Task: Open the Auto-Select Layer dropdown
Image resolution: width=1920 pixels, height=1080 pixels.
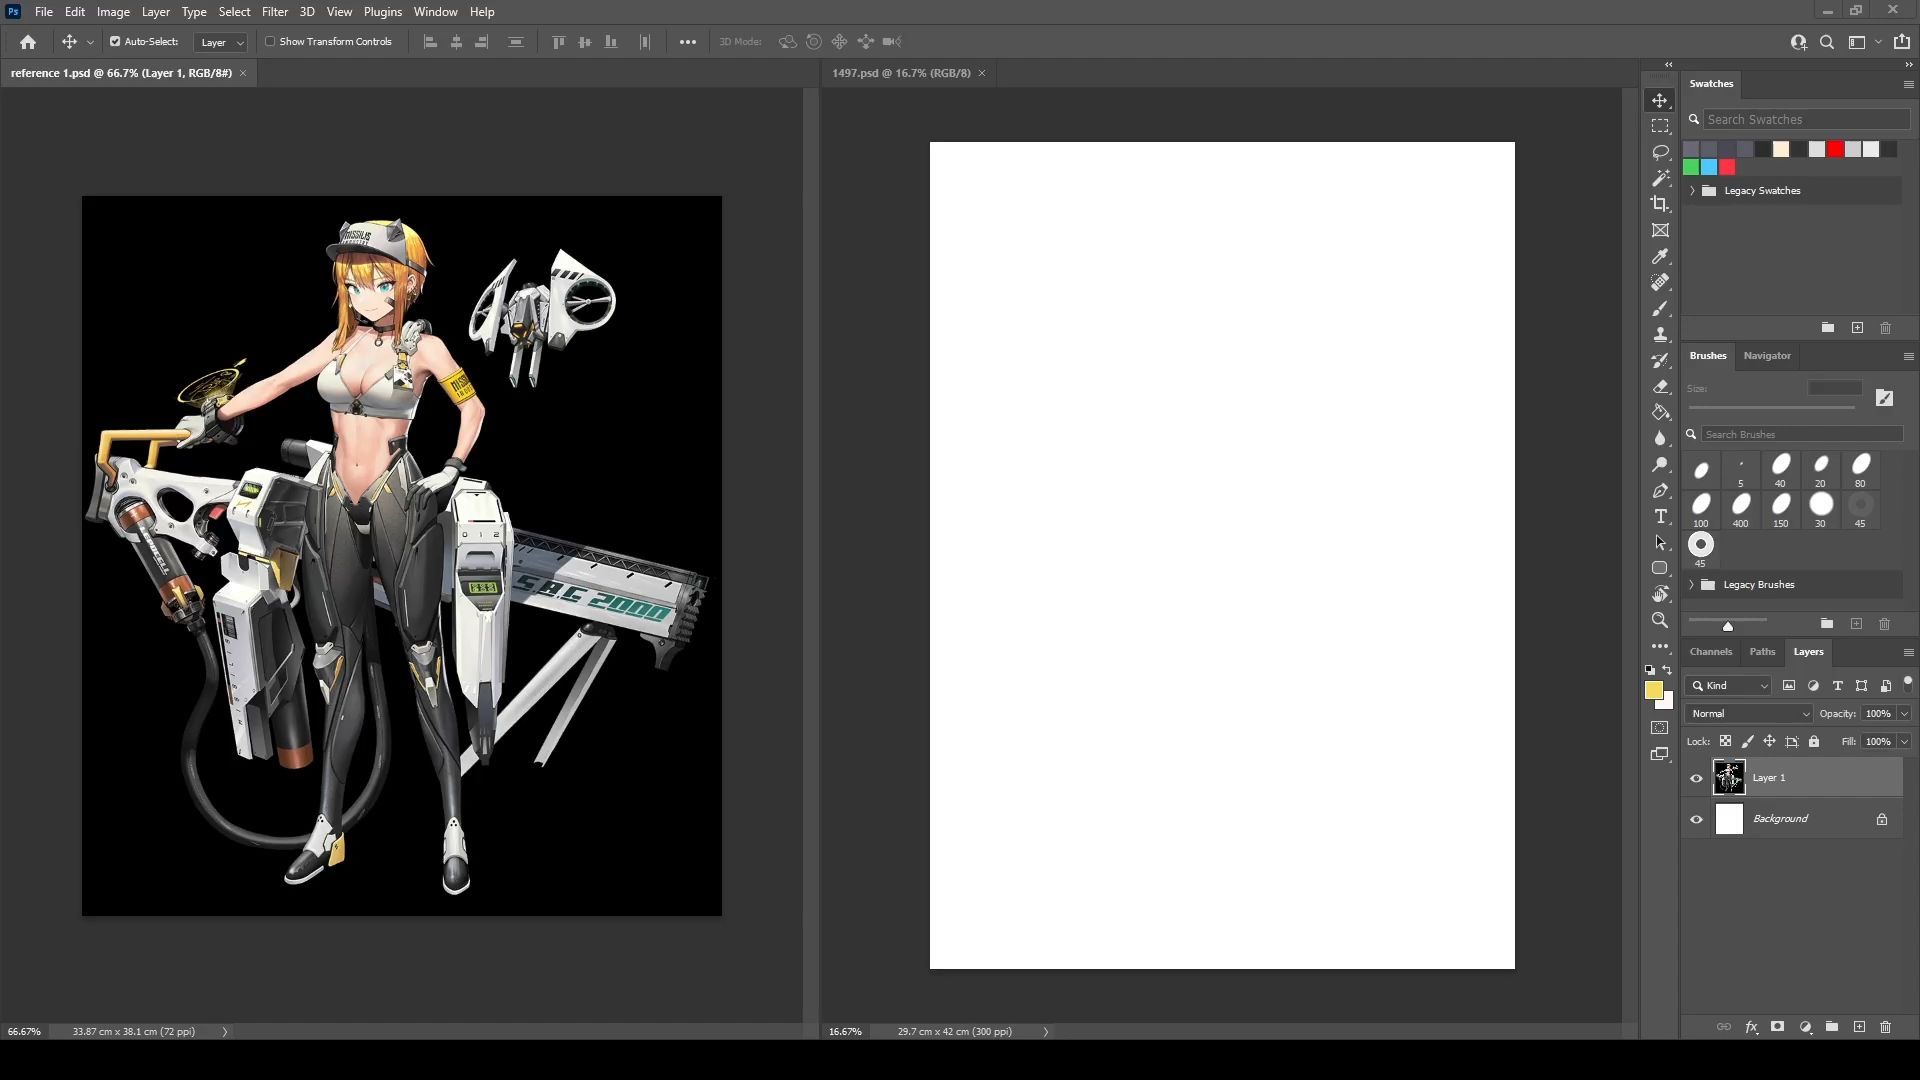Action: point(221,42)
